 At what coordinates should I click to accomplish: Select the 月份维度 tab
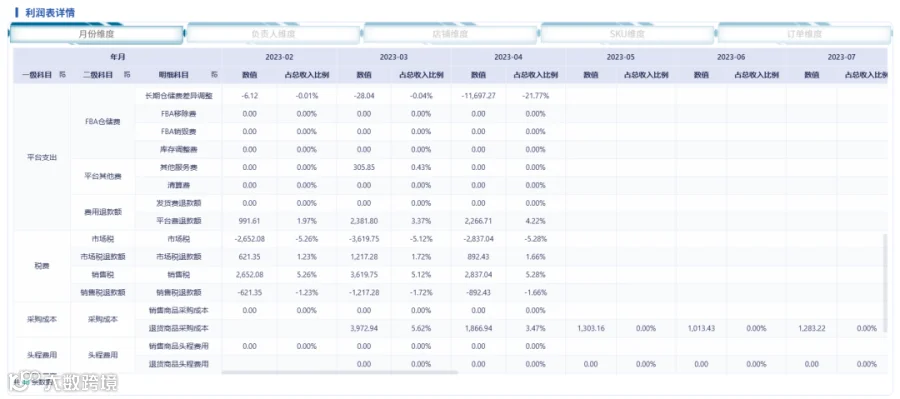coord(96,34)
